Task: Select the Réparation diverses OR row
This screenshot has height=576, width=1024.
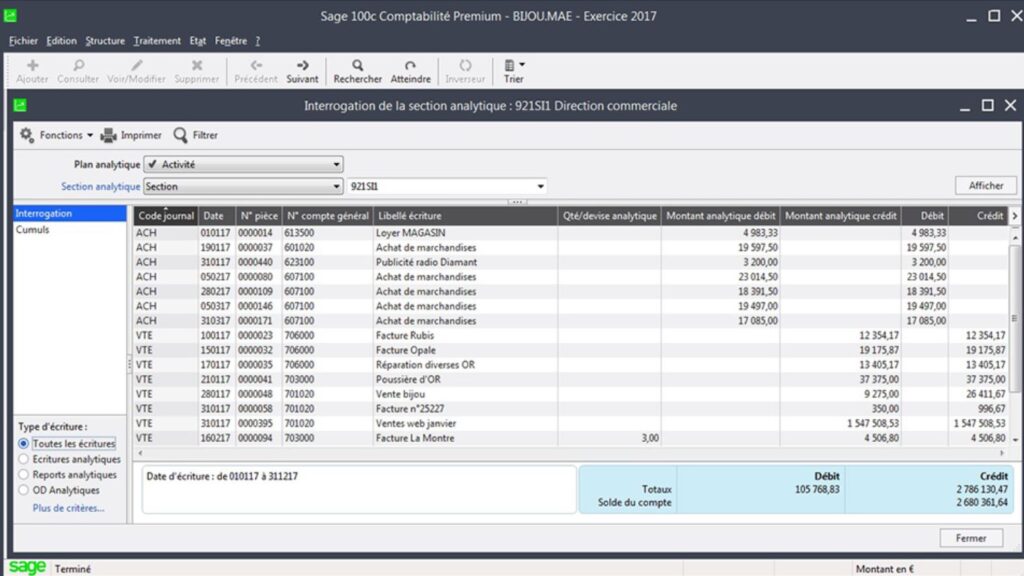Action: click(571, 364)
